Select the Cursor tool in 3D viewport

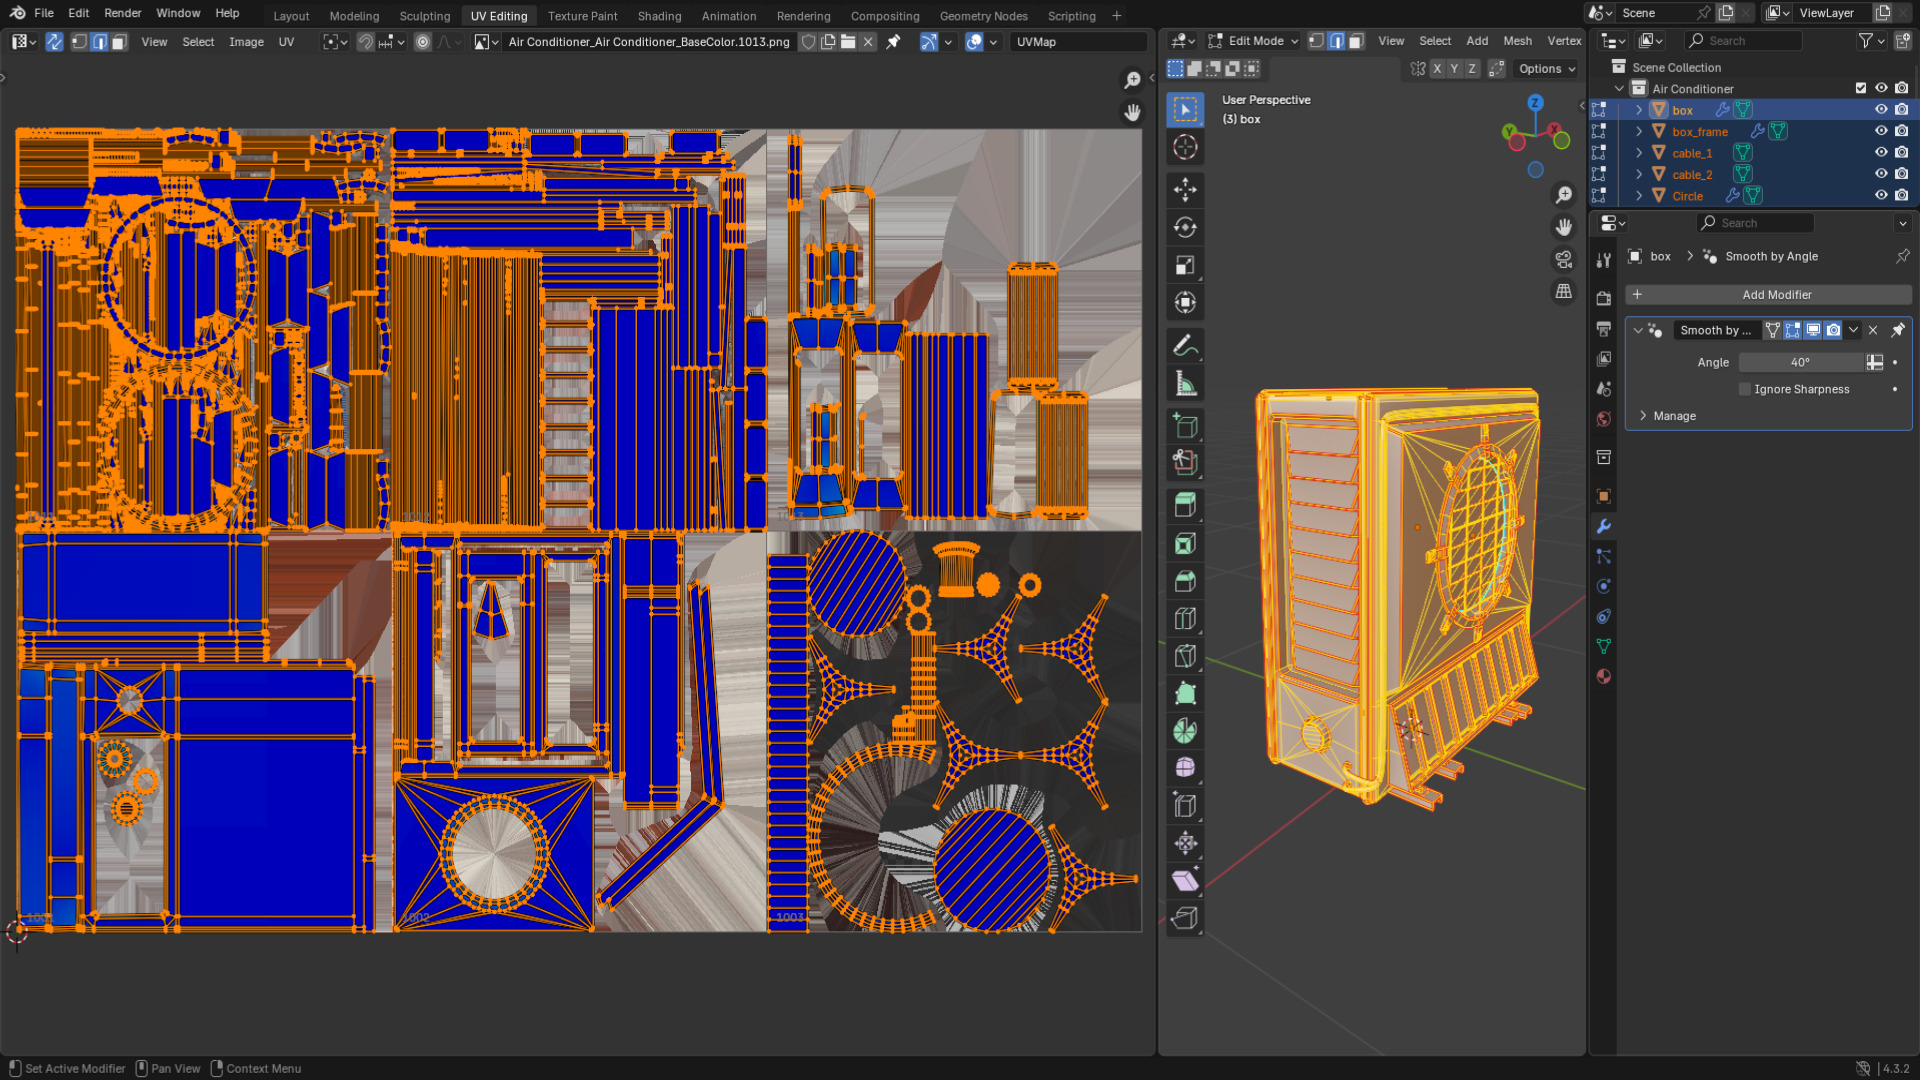click(x=1185, y=148)
